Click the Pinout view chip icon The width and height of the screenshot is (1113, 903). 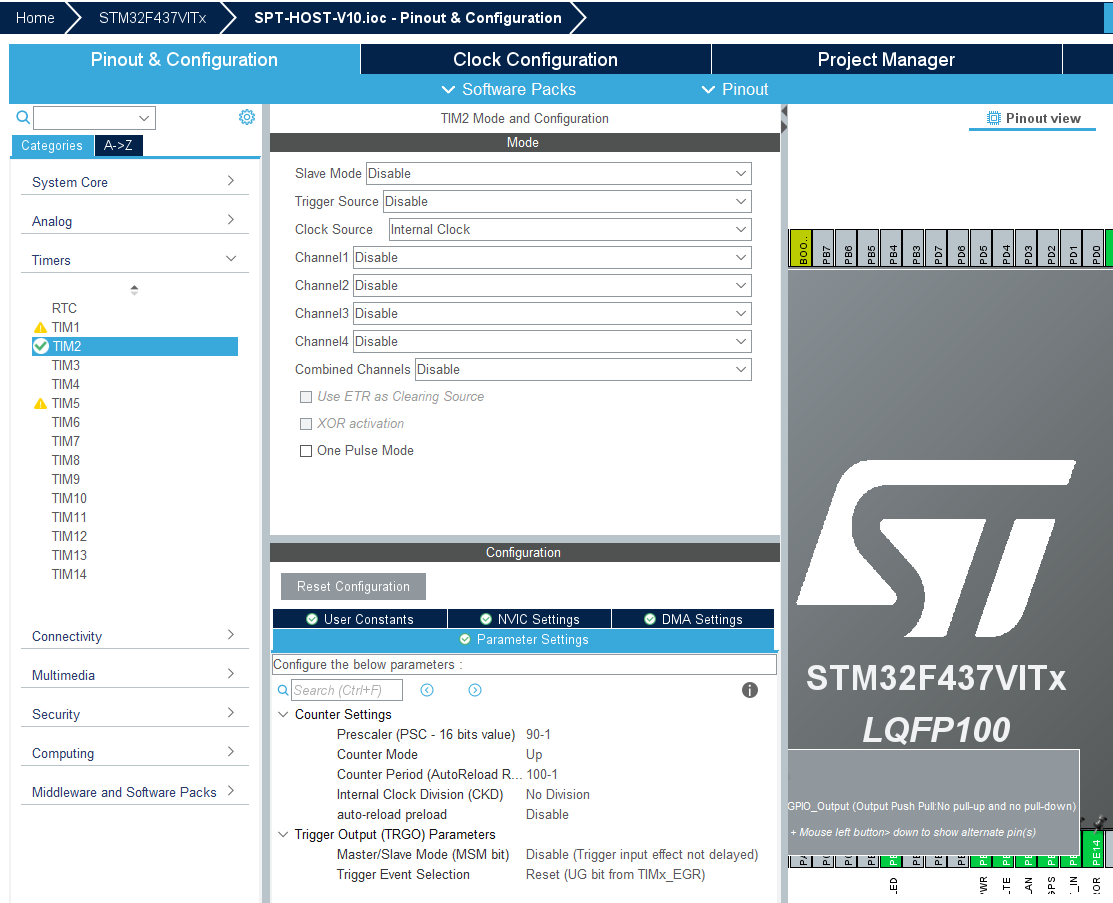pos(994,119)
